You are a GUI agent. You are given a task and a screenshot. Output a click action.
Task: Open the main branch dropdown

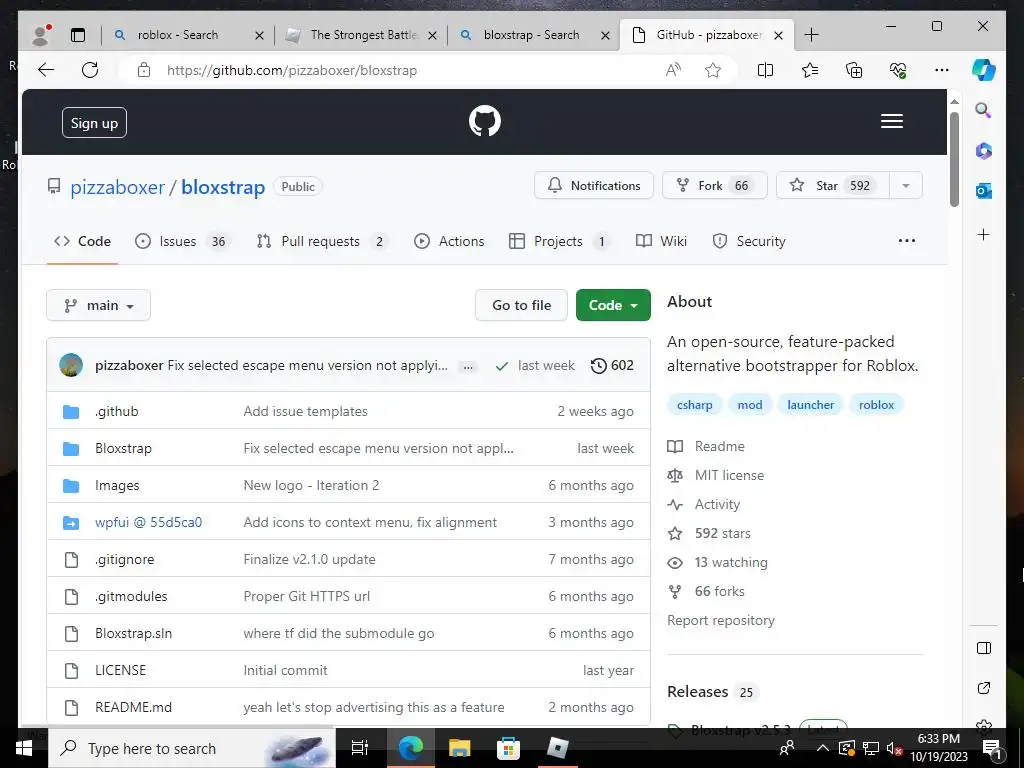pos(99,306)
